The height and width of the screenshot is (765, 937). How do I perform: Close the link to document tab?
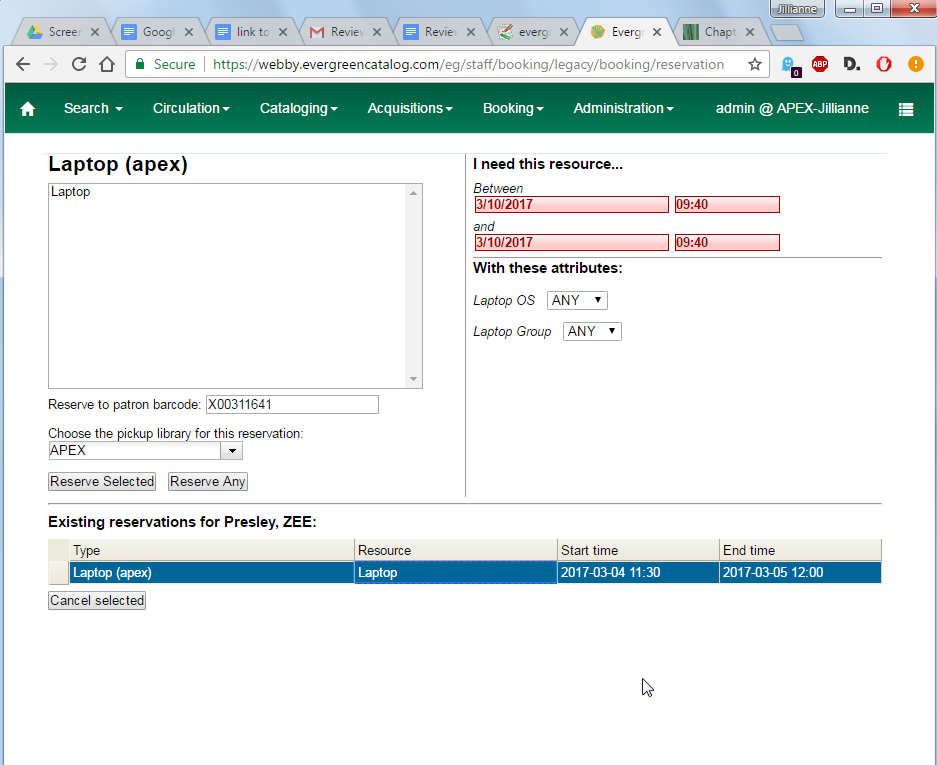tap(283, 32)
